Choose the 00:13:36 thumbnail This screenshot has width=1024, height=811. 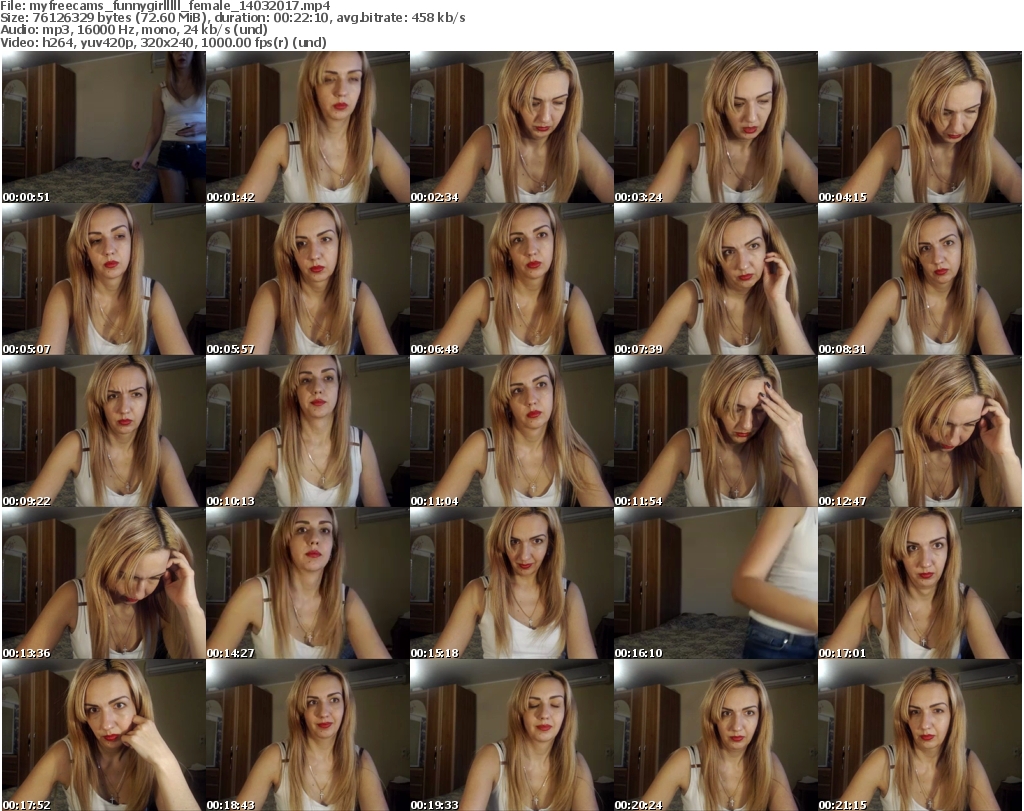pos(104,584)
